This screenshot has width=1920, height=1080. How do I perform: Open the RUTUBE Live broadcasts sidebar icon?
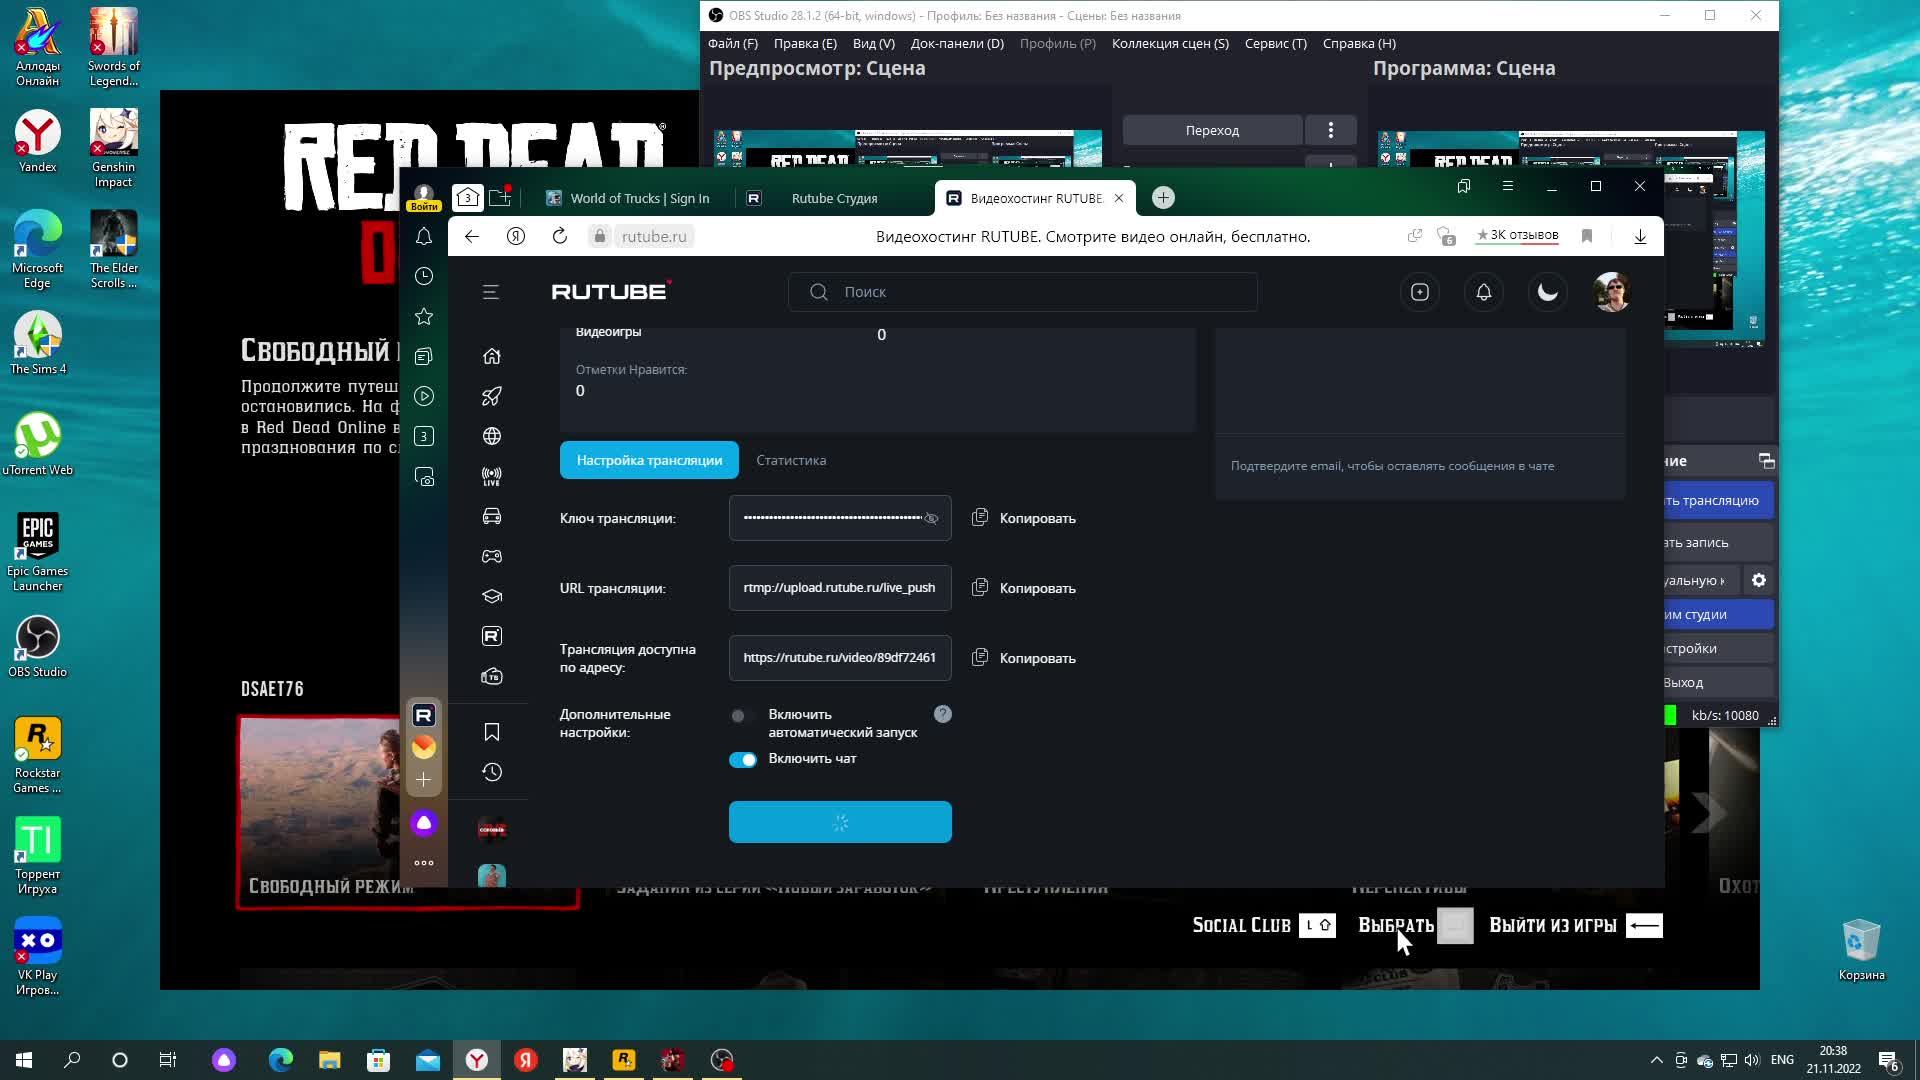(x=491, y=477)
